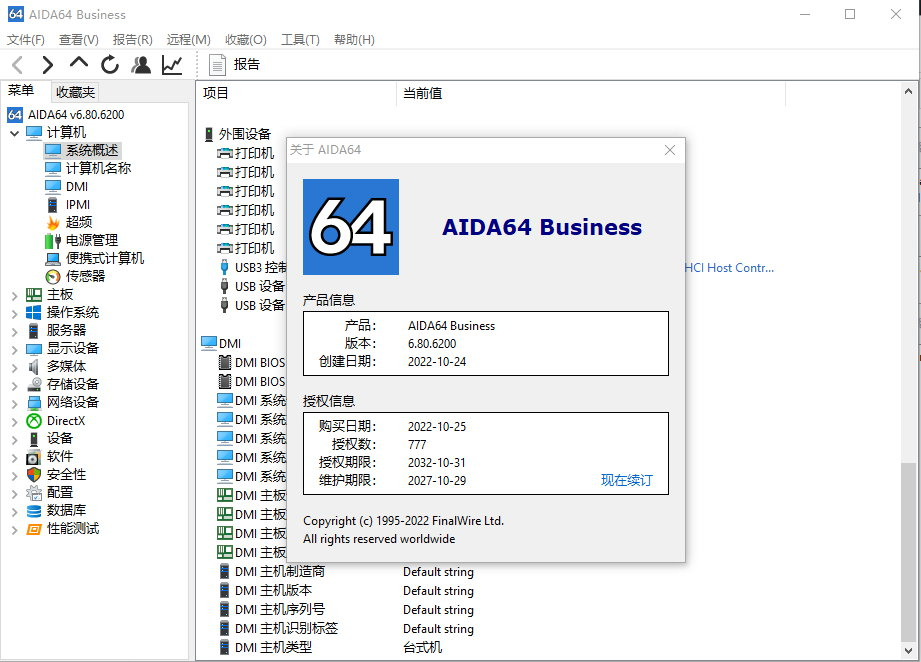Screen dimensions: 921x662
Task: Expand the 操作系统 tree node
Action: [x=15, y=314]
